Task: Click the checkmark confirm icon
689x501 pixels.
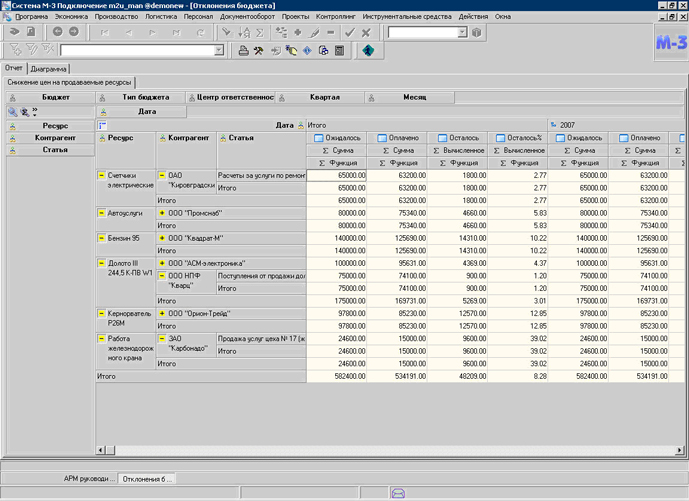Action: (350, 33)
